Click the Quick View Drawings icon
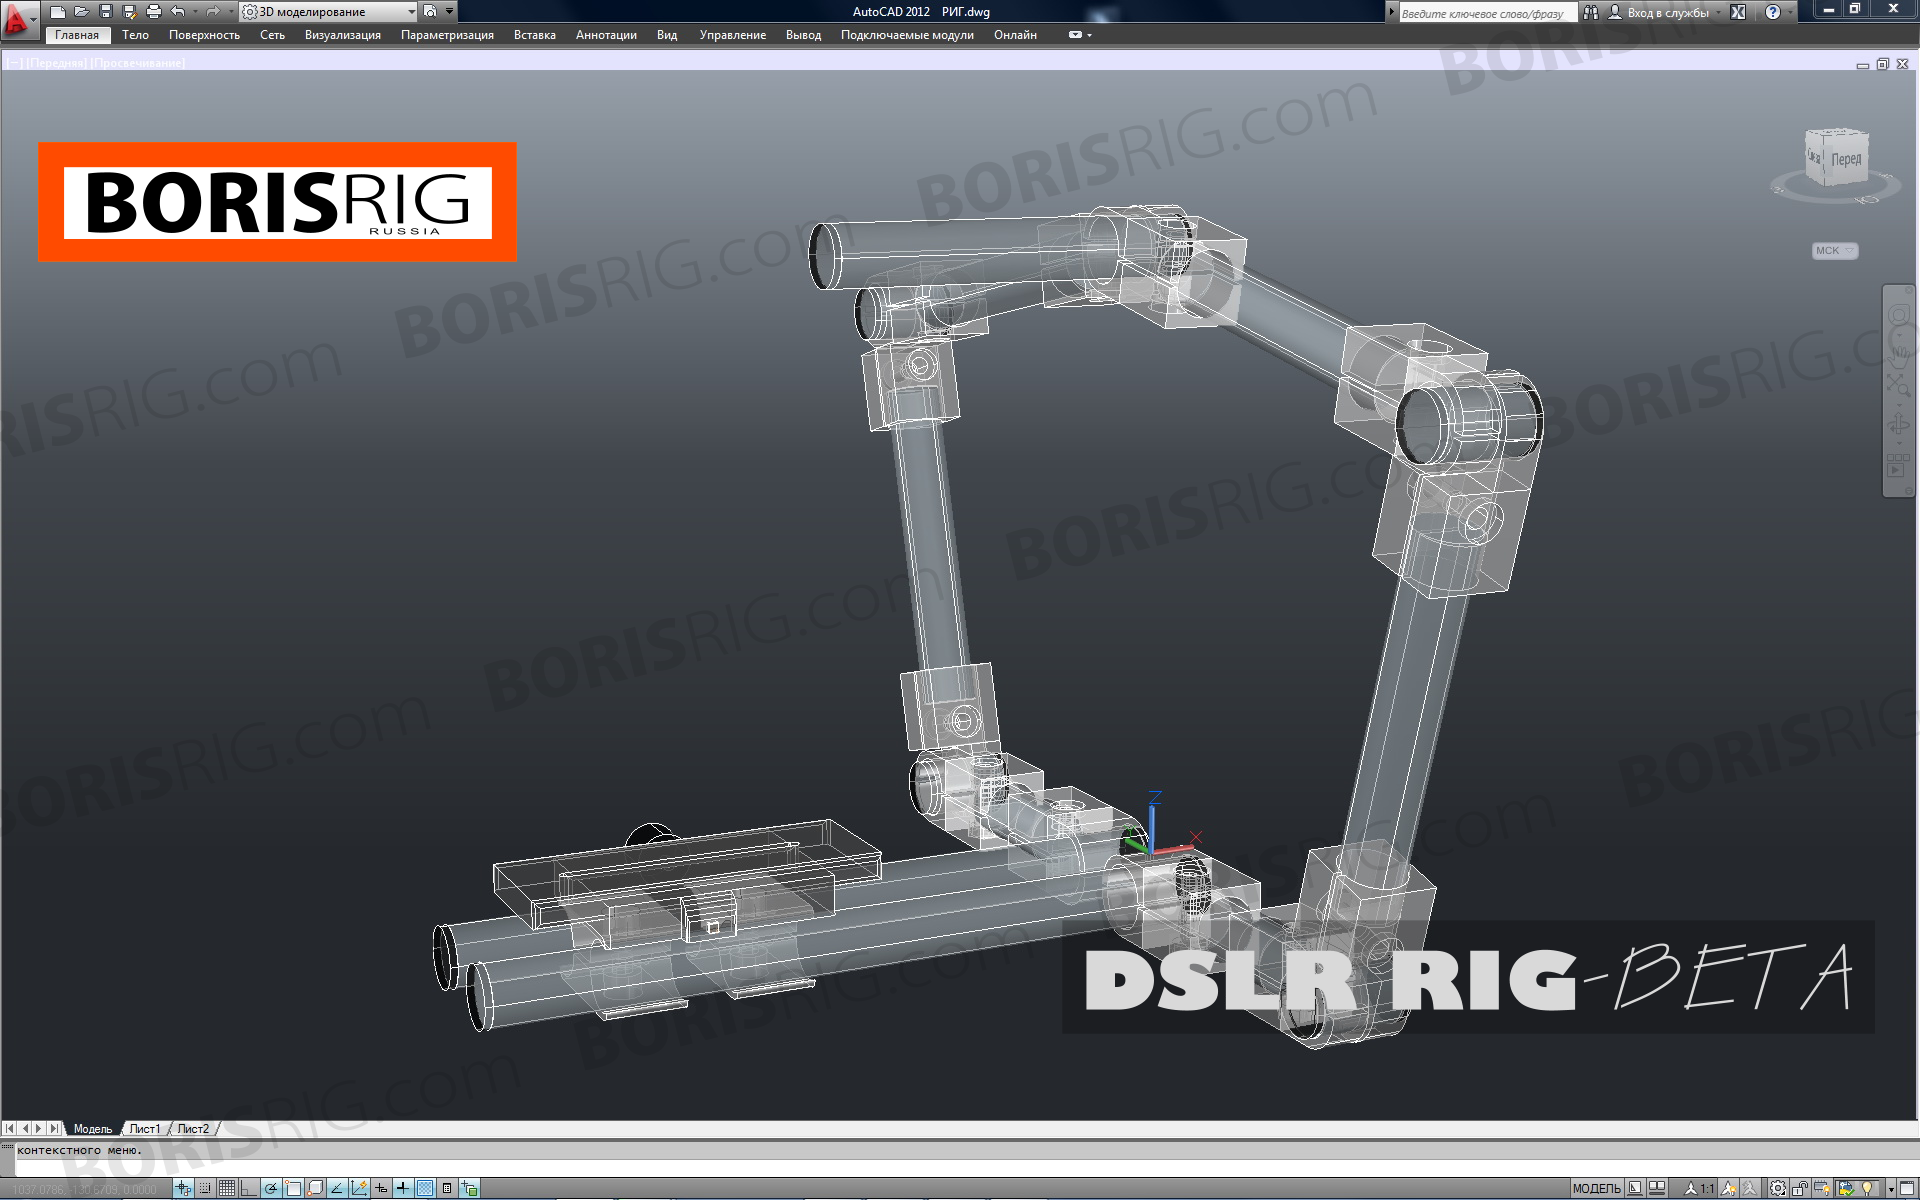 click(1657, 1188)
